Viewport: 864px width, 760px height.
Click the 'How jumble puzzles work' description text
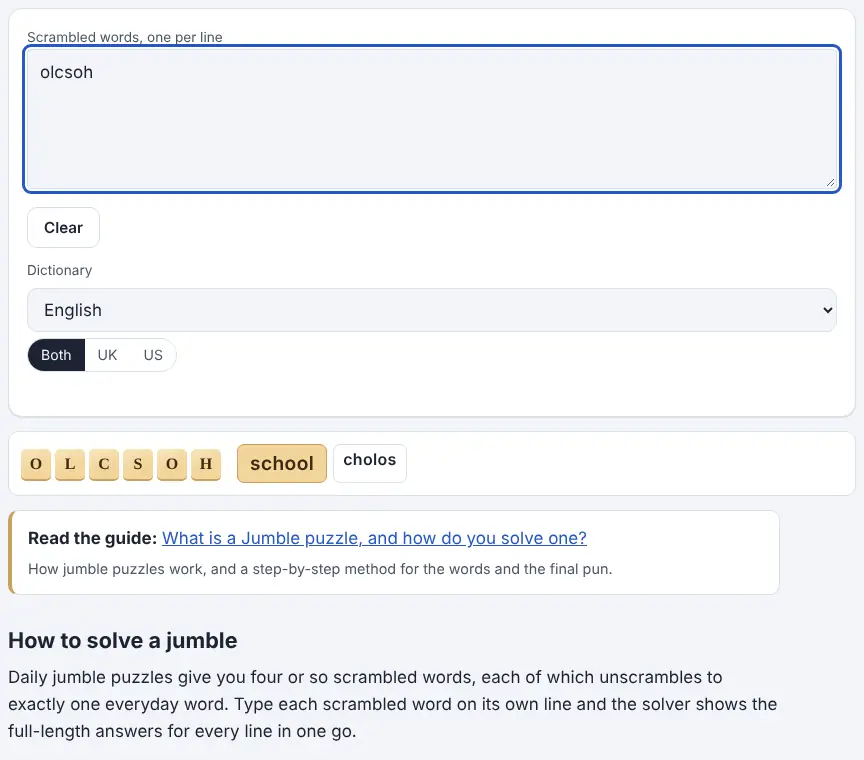pyautogui.click(x=320, y=569)
